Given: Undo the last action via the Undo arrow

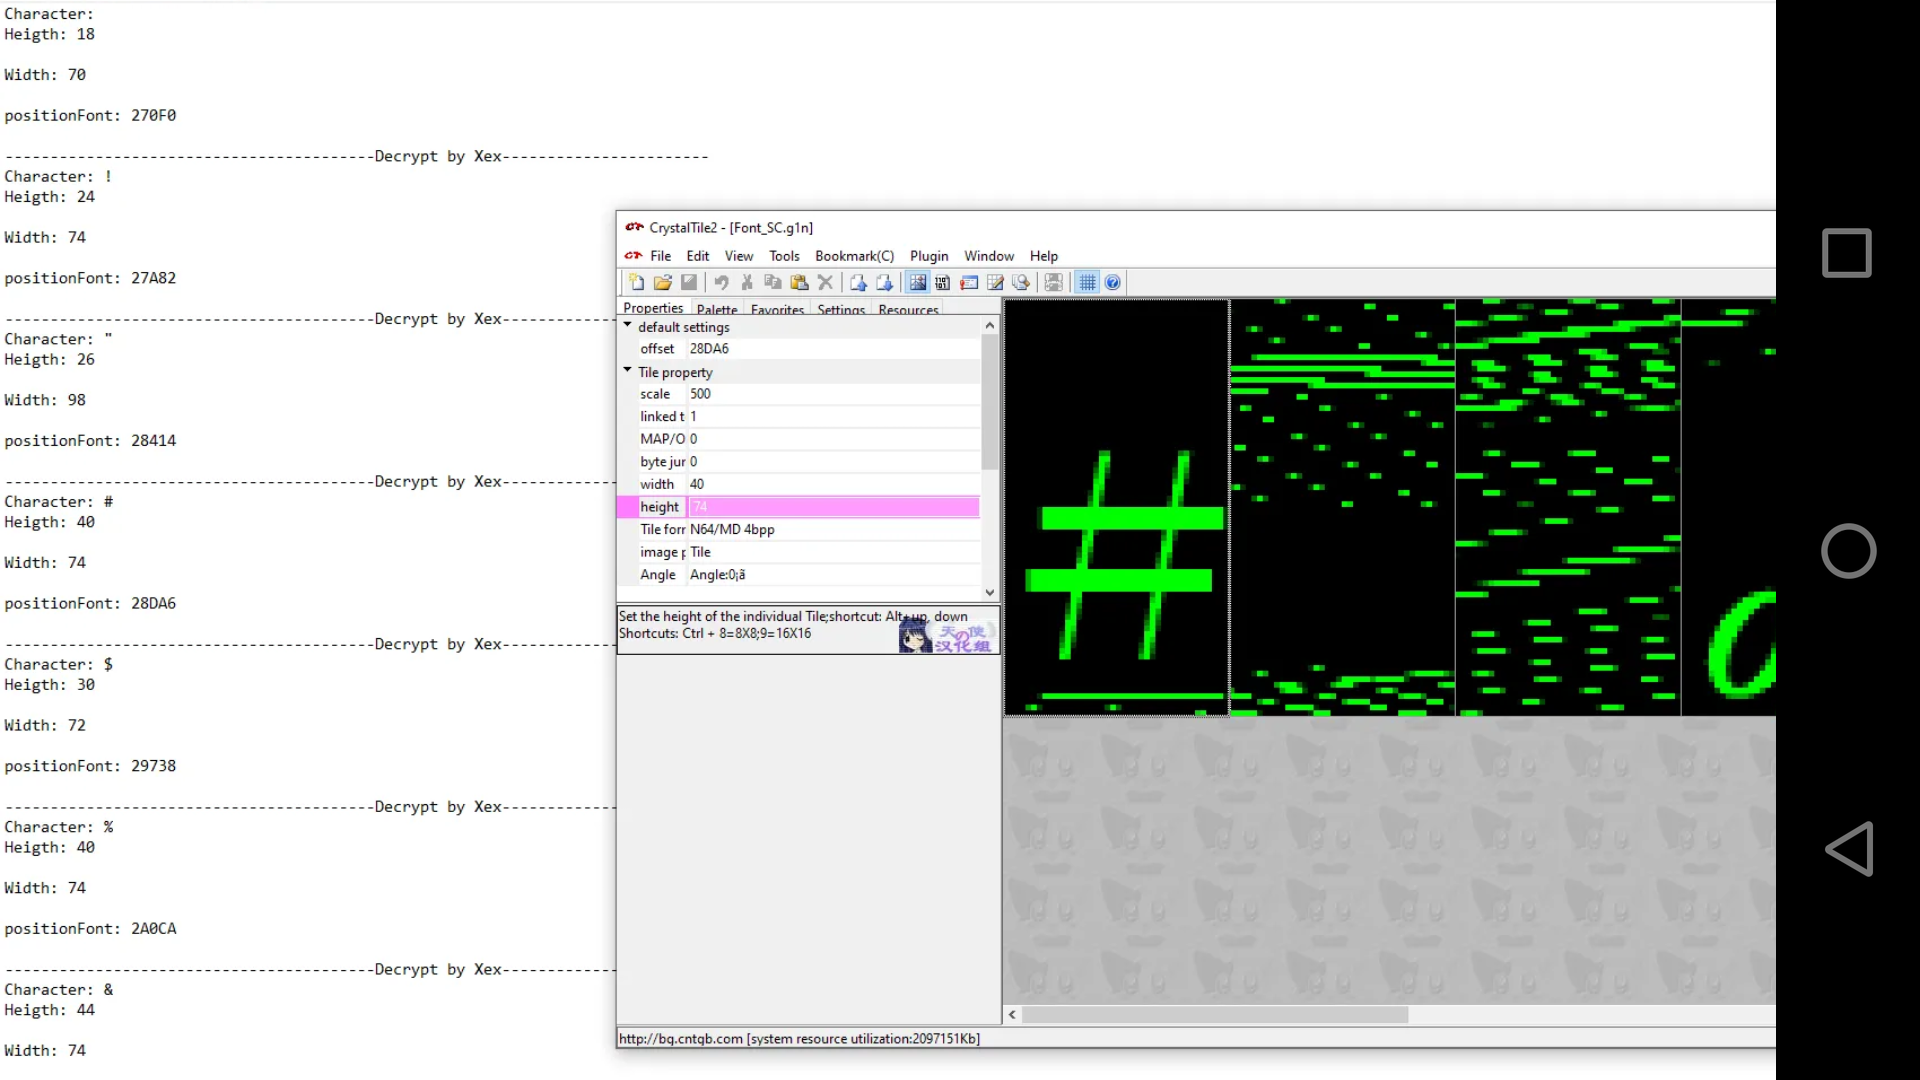Looking at the screenshot, I should click(722, 282).
